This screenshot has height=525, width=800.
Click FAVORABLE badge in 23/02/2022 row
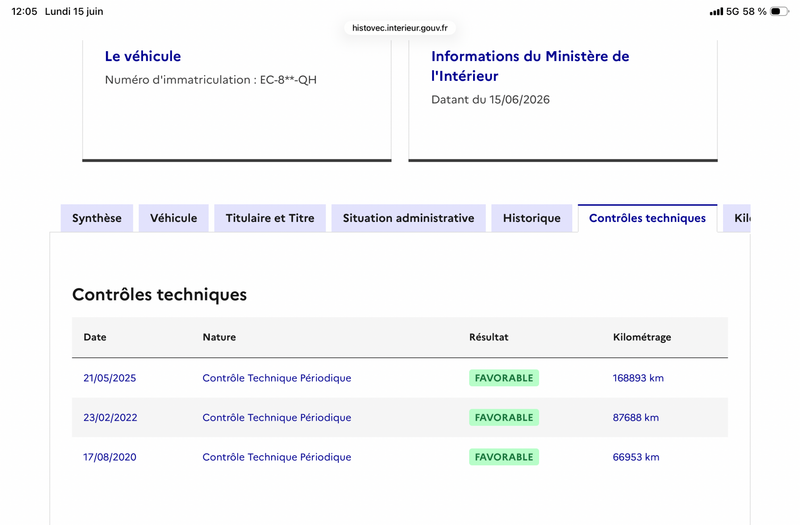coord(504,417)
